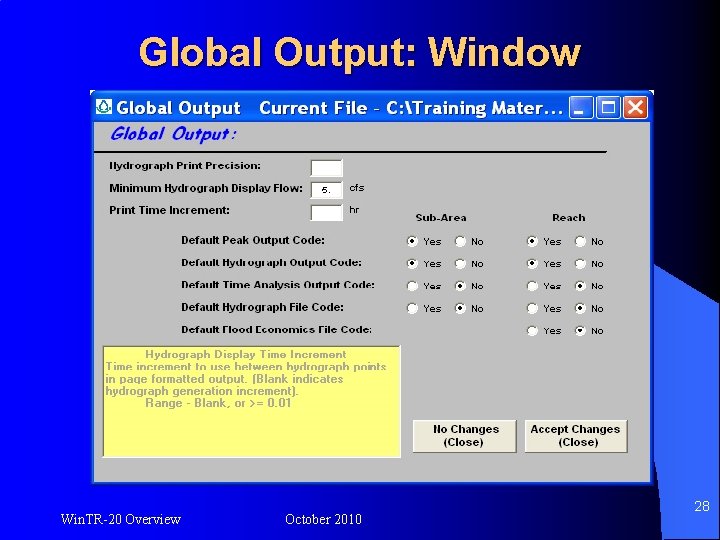Select Reach Yes for Flood Economics File Code
Image resolution: width=720 pixels, height=540 pixels.
tap(532, 331)
